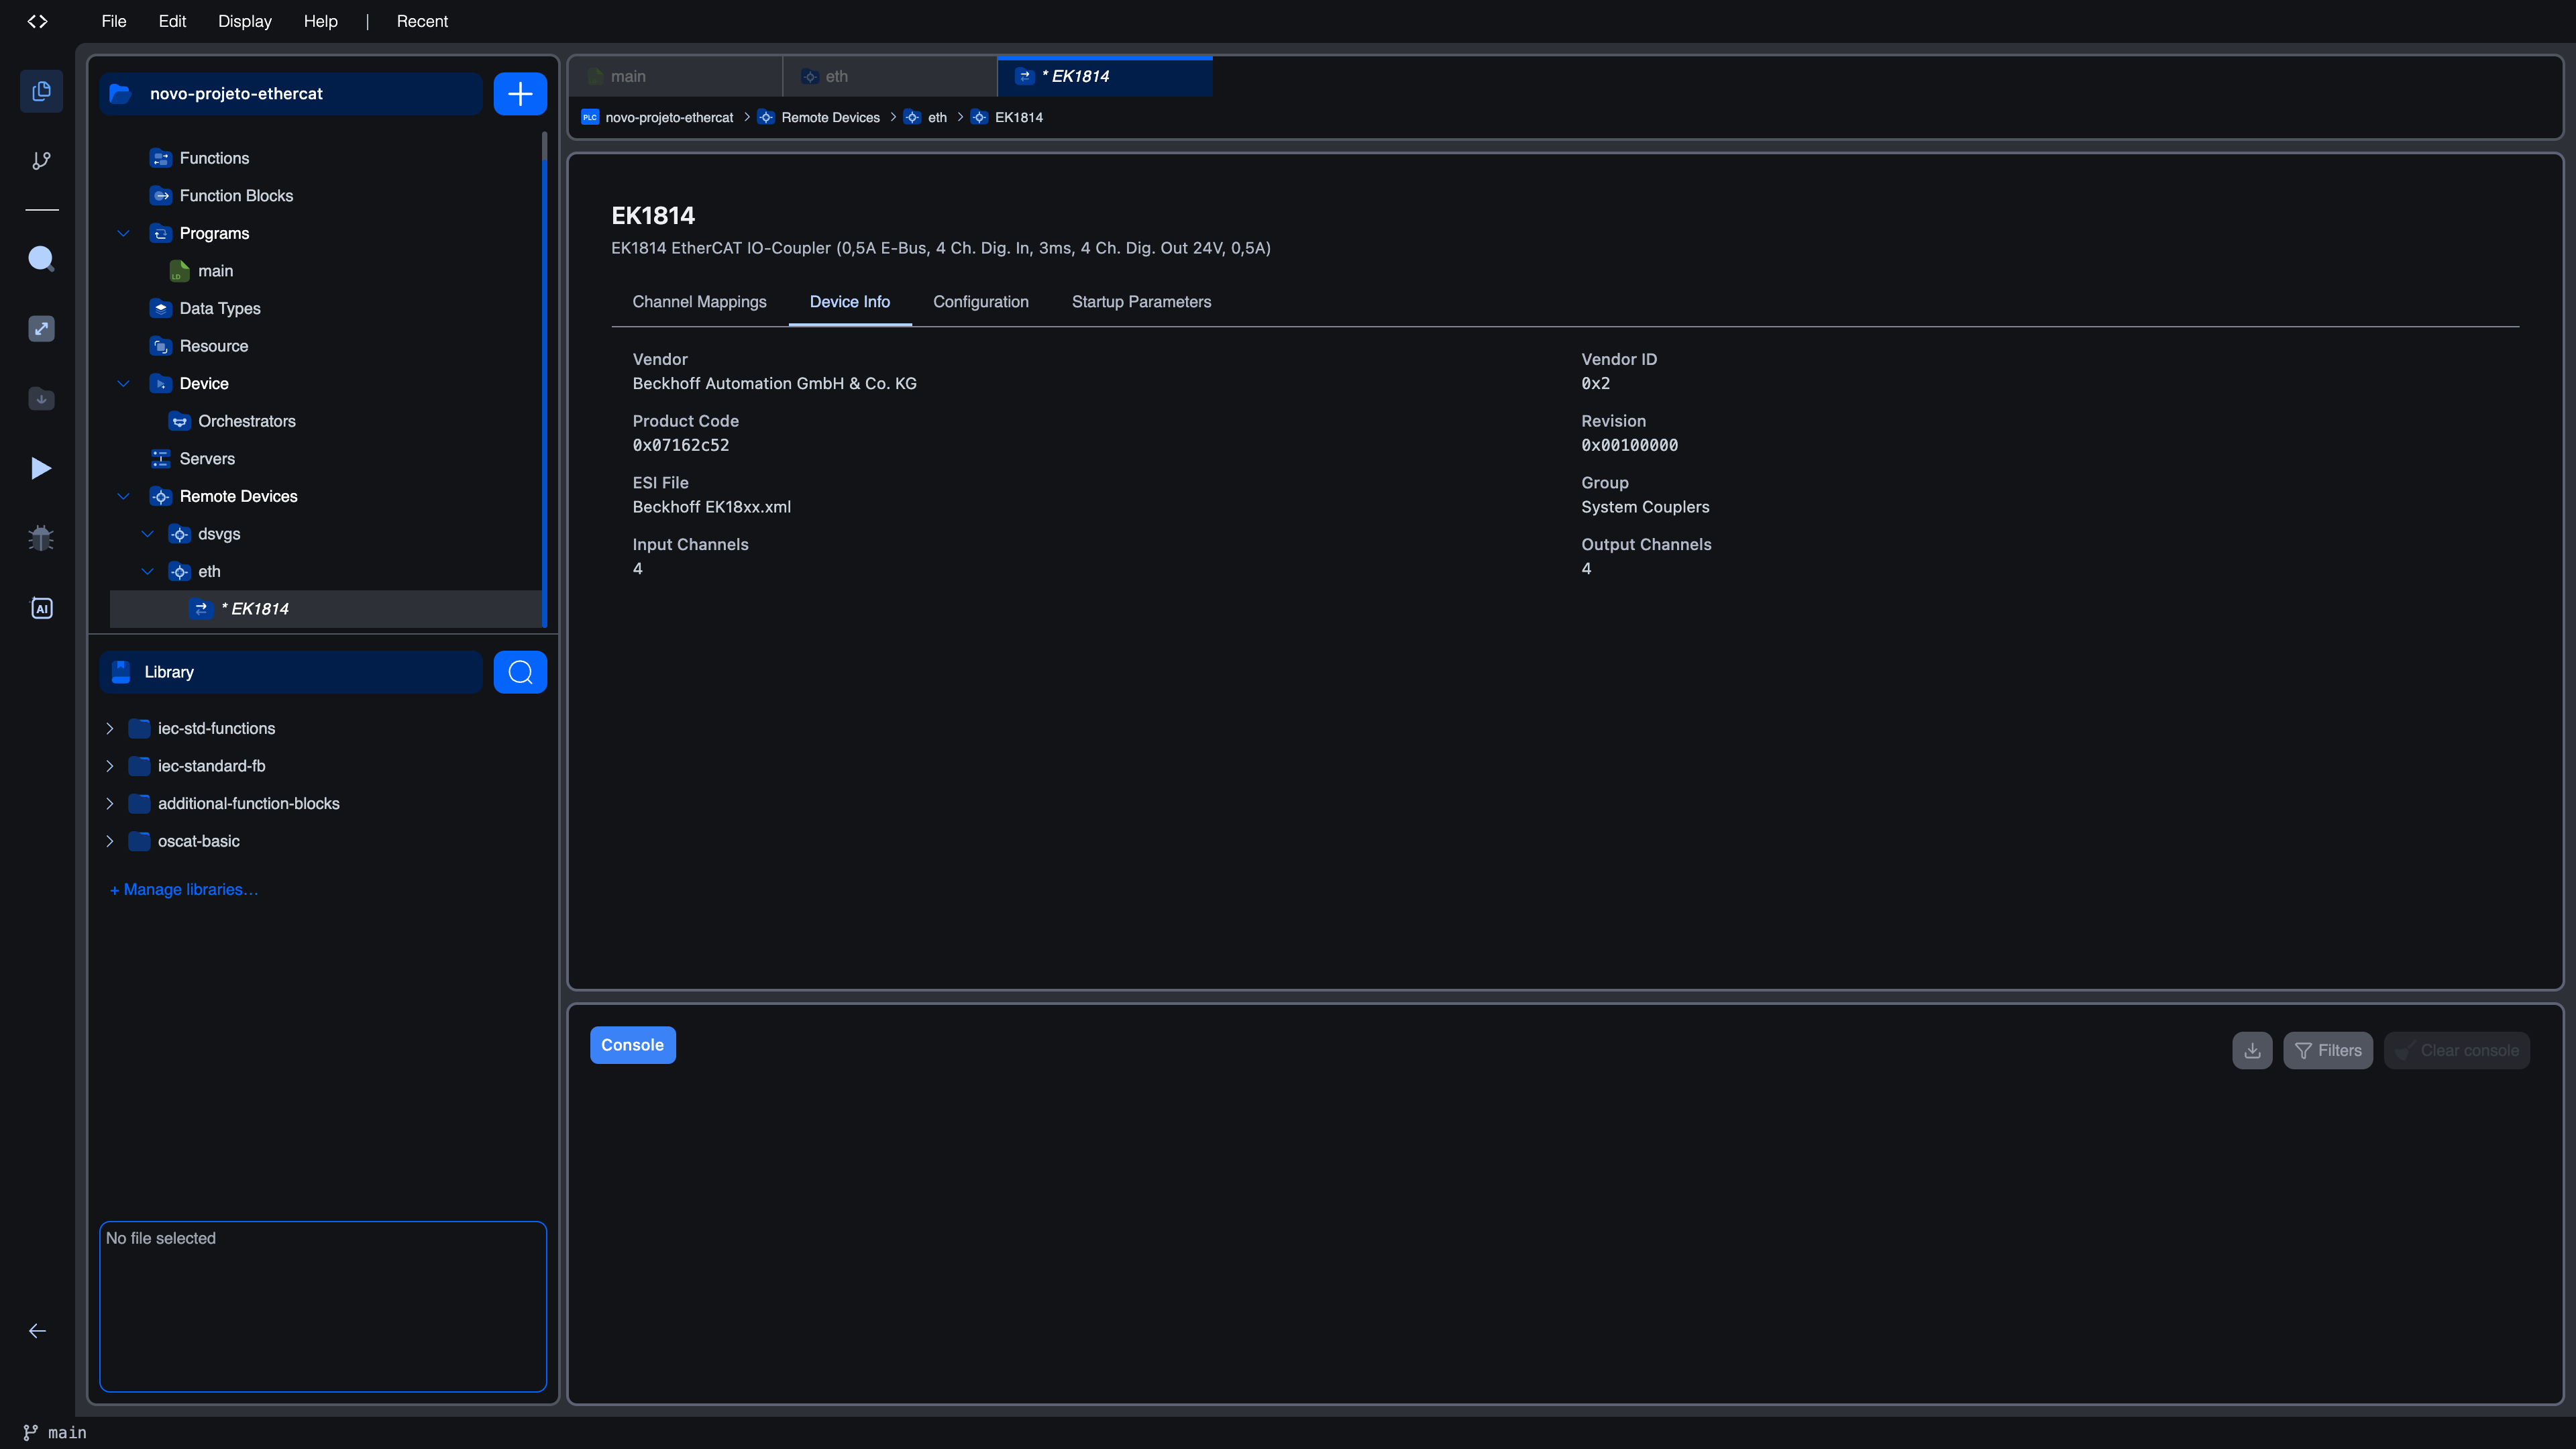The height and width of the screenshot is (1449, 2576).
Task: Collapse the eth device node
Action: point(148,571)
